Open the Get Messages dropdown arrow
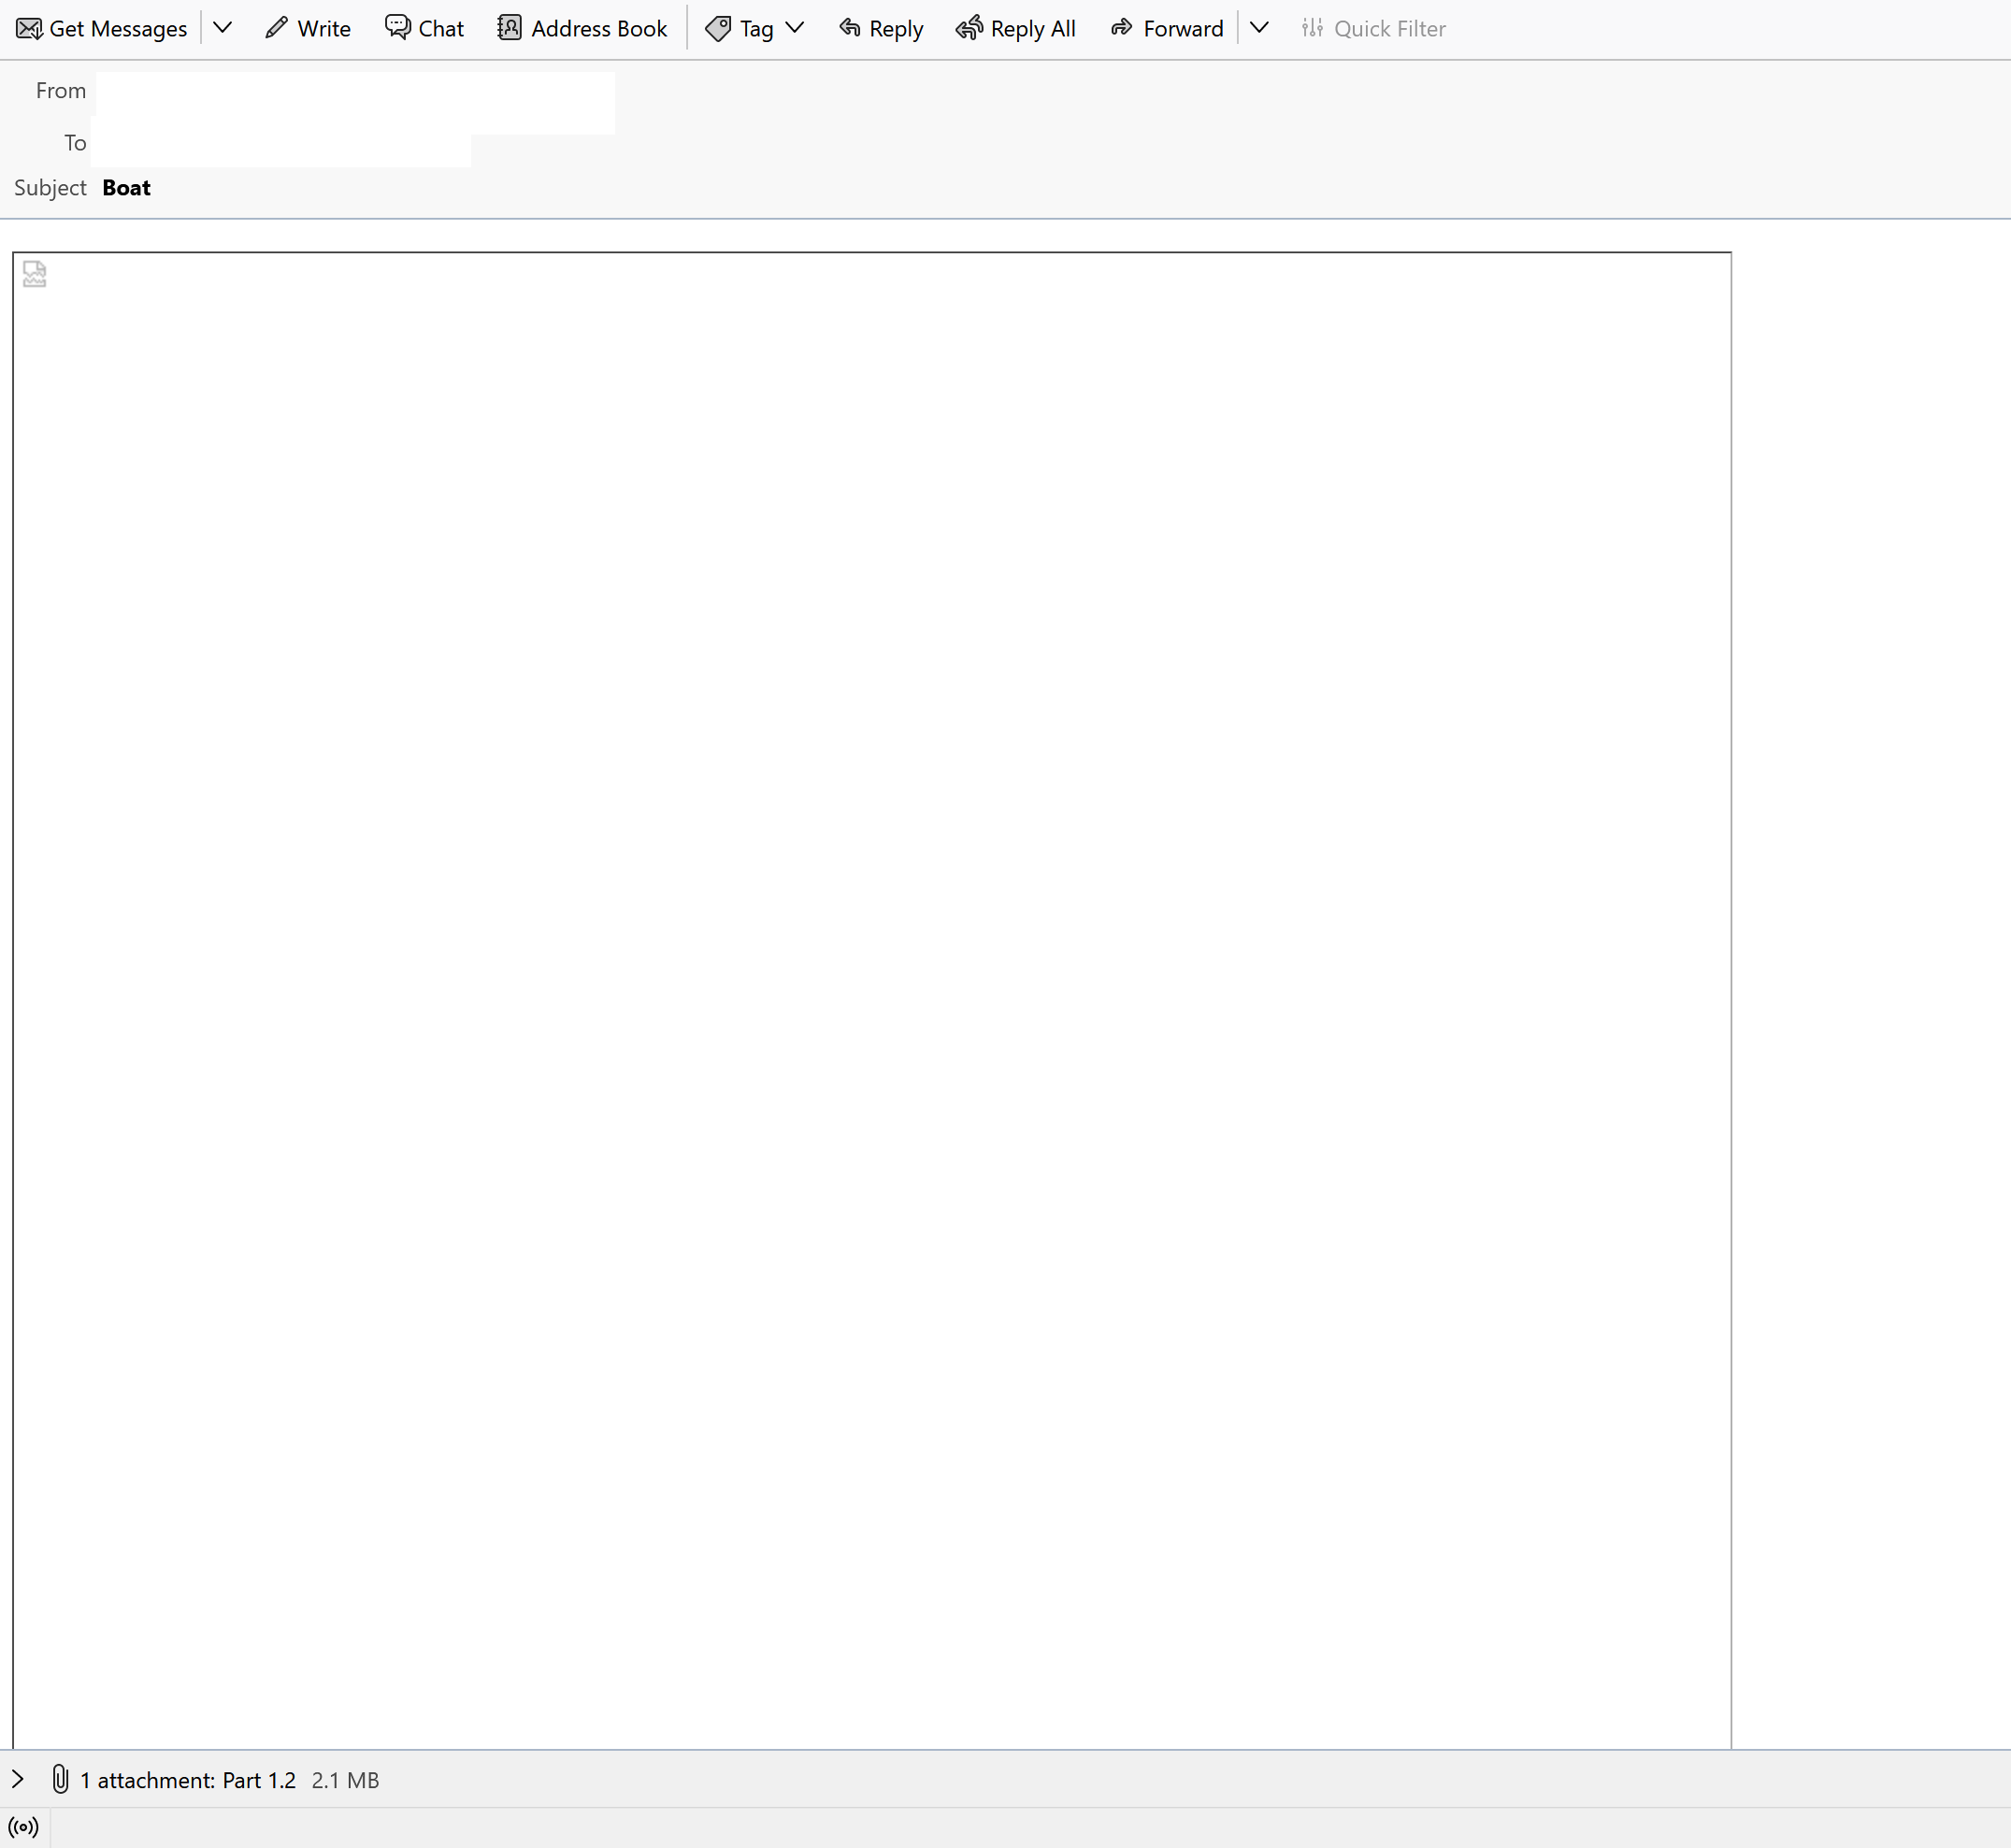The width and height of the screenshot is (2011, 1848). (222, 28)
